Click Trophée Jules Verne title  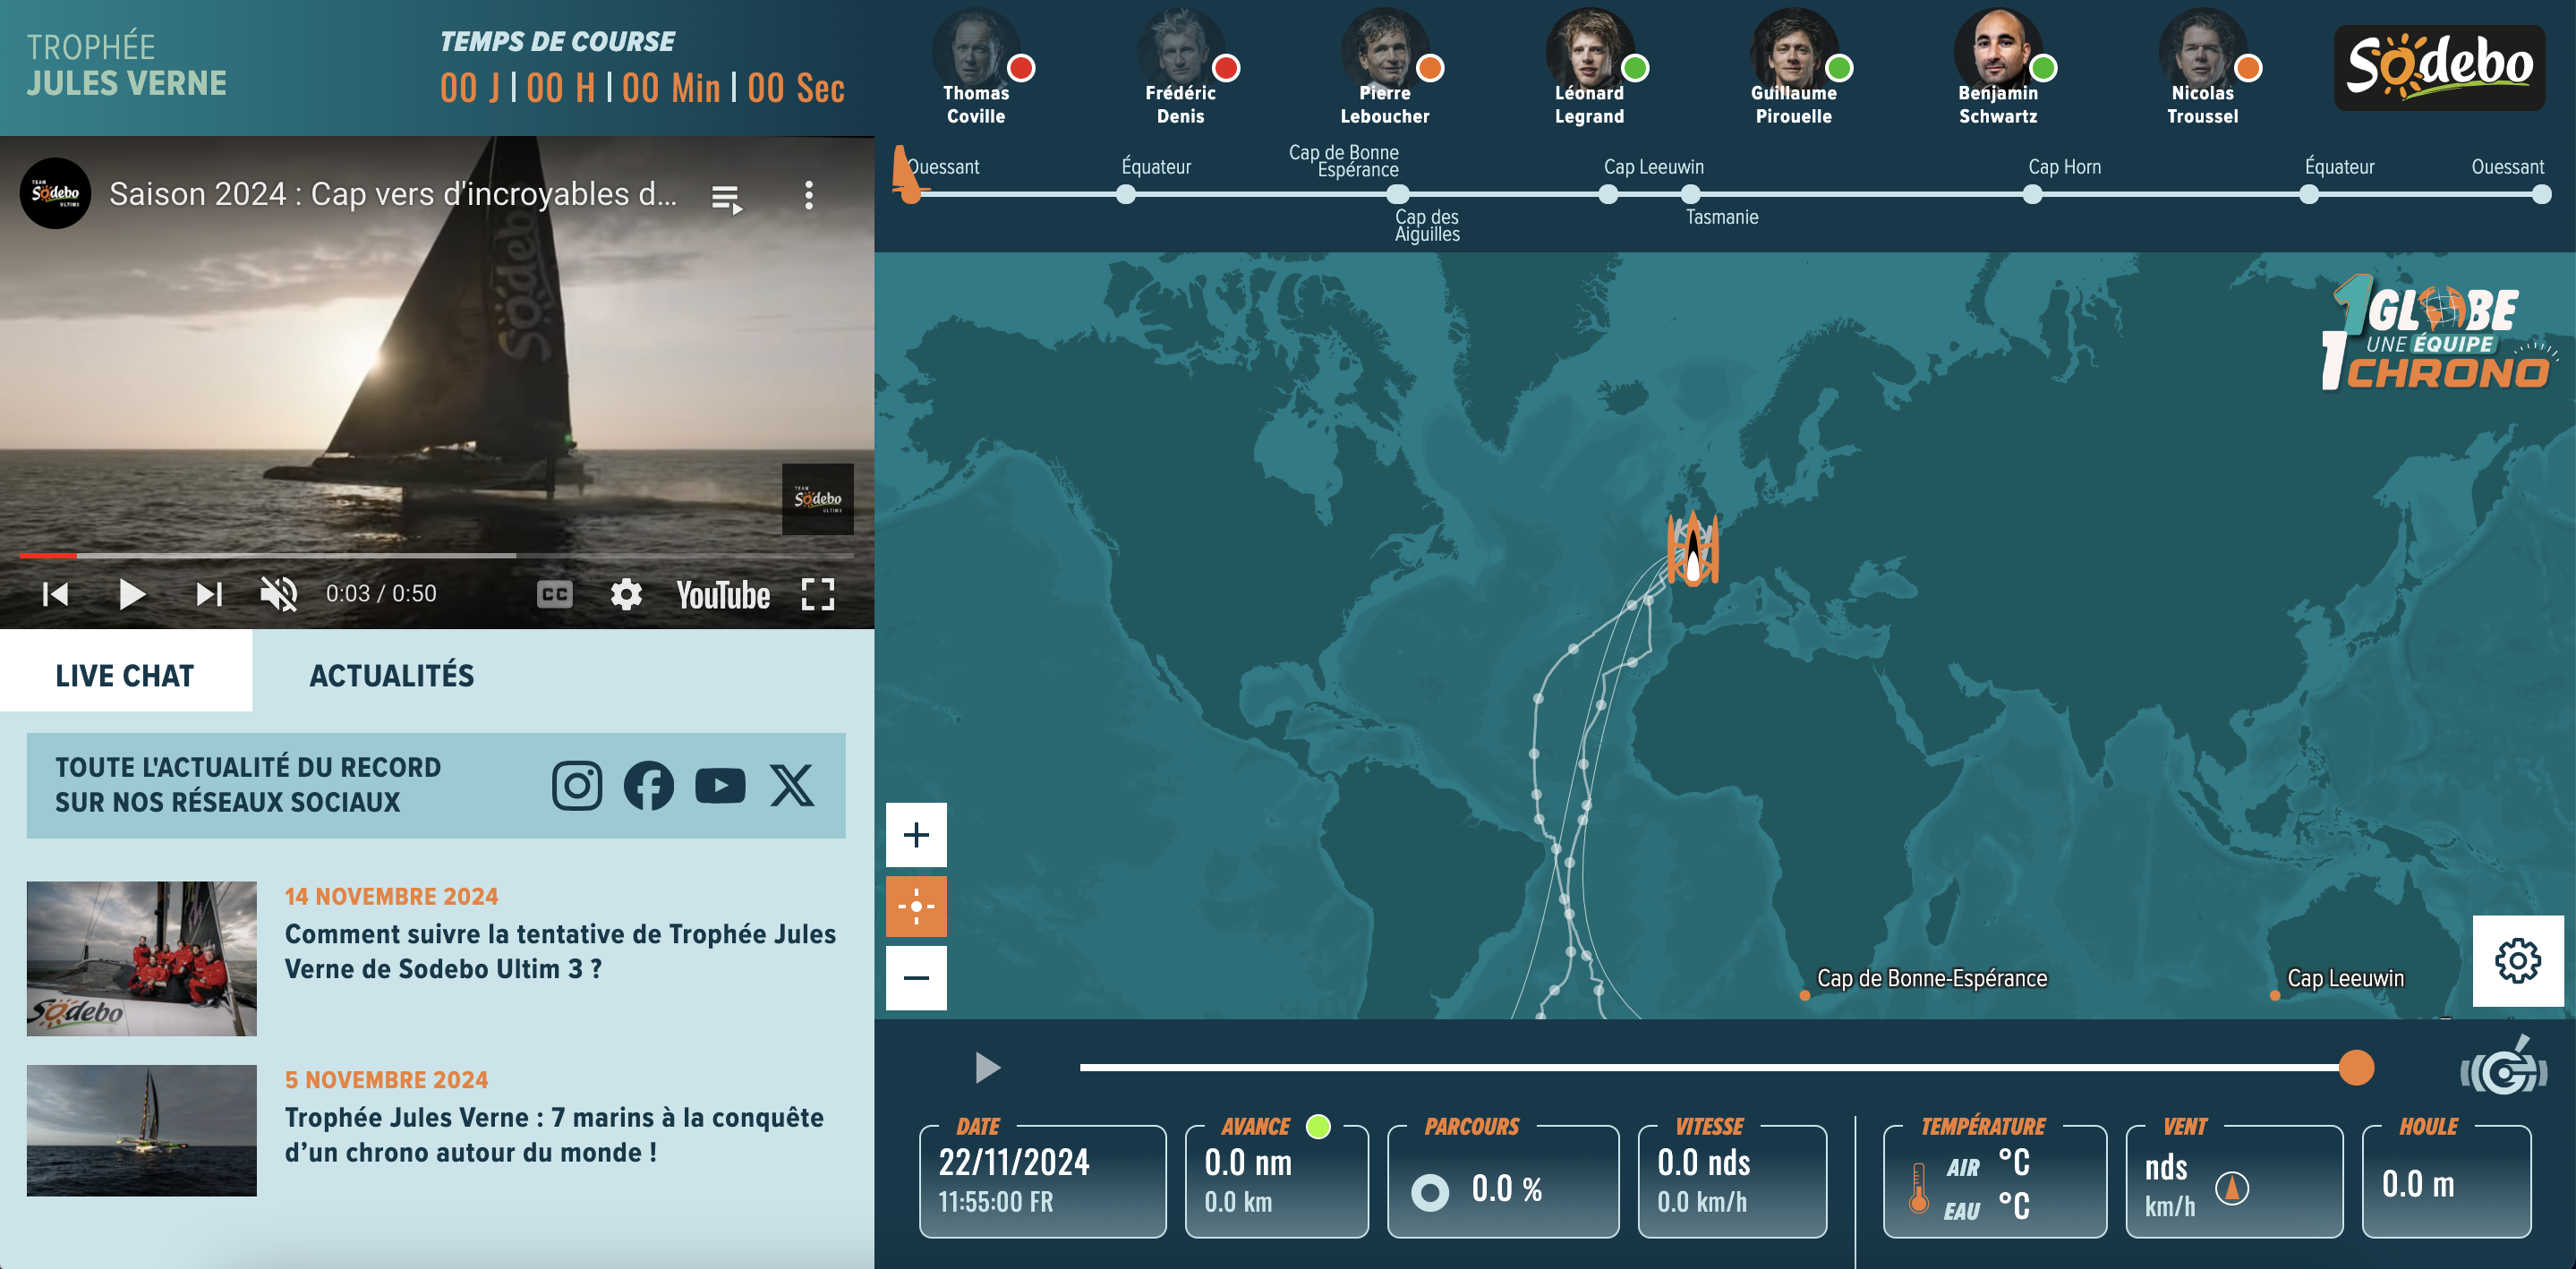click(127, 65)
